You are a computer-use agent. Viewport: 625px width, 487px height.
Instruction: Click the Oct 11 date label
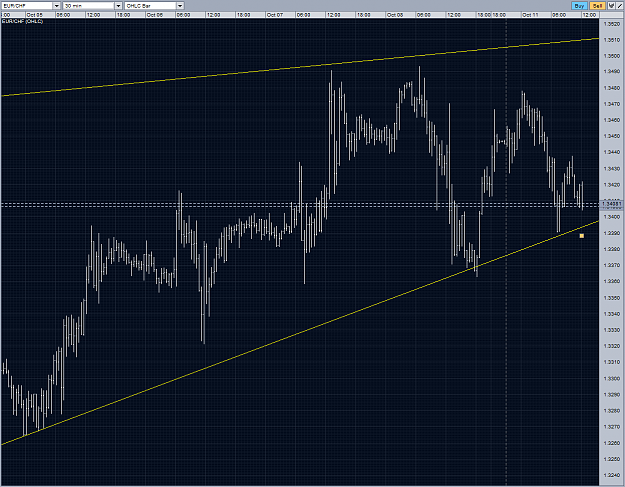coord(530,15)
